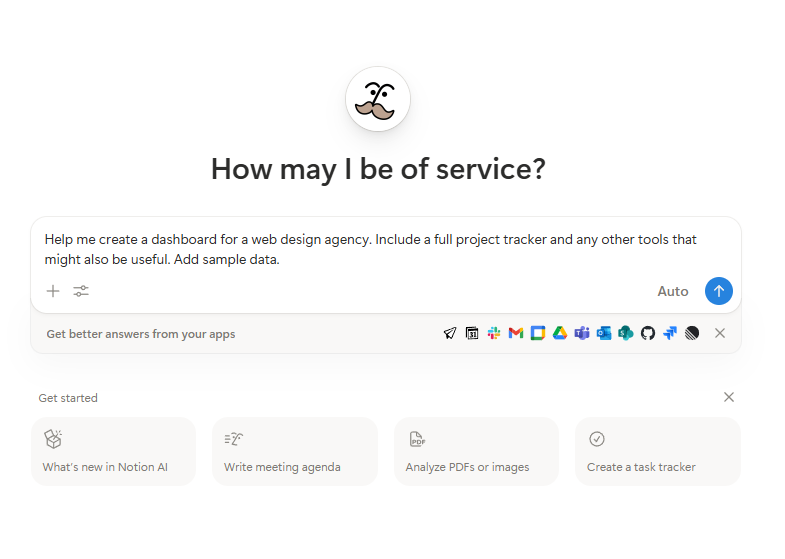Connect the Notion Calendar app icon

472,333
